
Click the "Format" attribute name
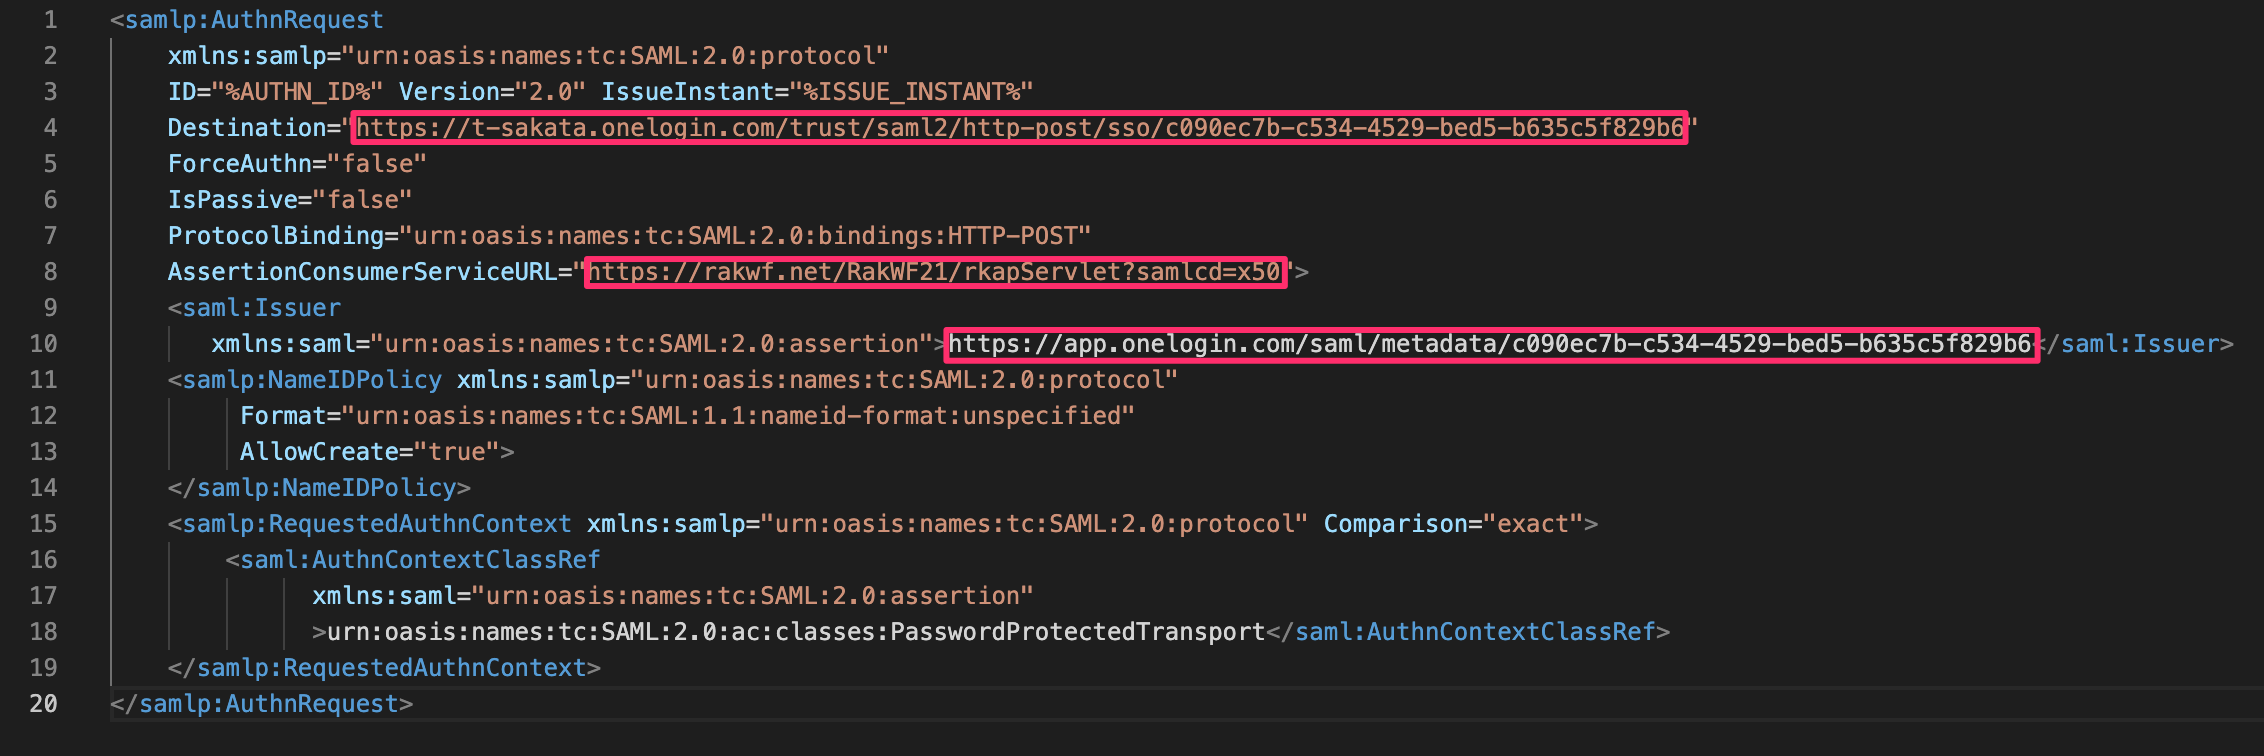click(x=283, y=416)
